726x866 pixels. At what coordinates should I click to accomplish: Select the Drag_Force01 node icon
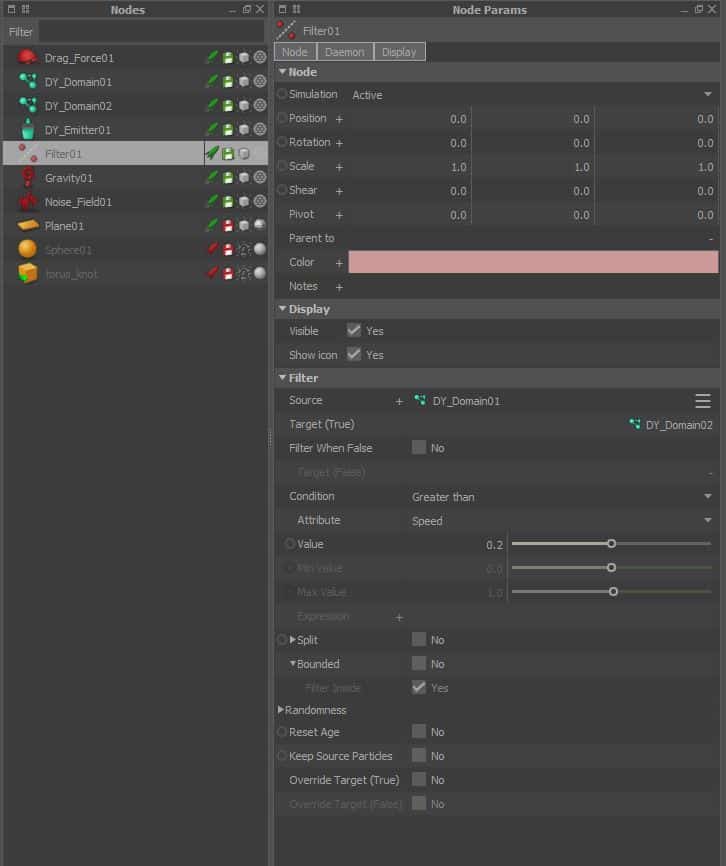(27, 58)
